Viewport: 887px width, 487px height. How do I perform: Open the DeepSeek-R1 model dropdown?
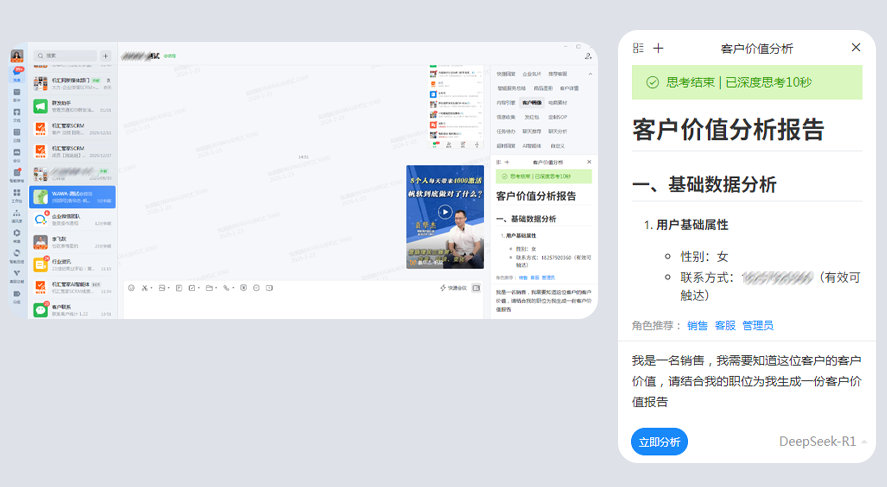(x=822, y=441)
